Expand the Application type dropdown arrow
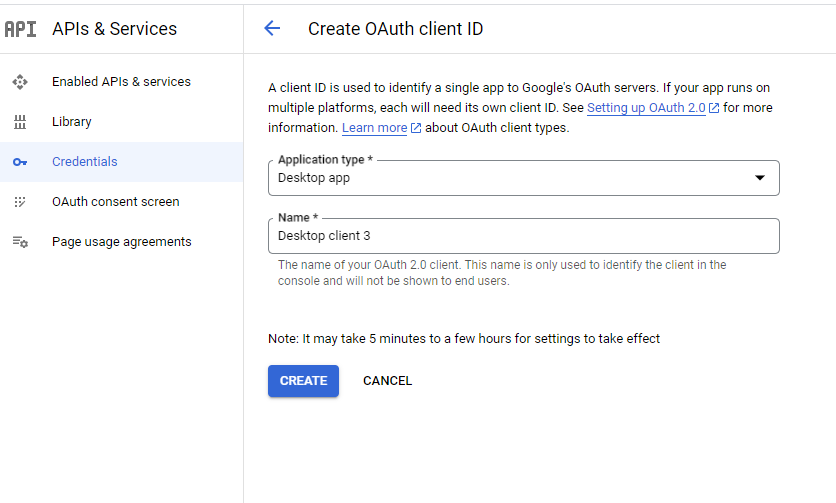This screenshot has width=836, height=503. point(760,178)
